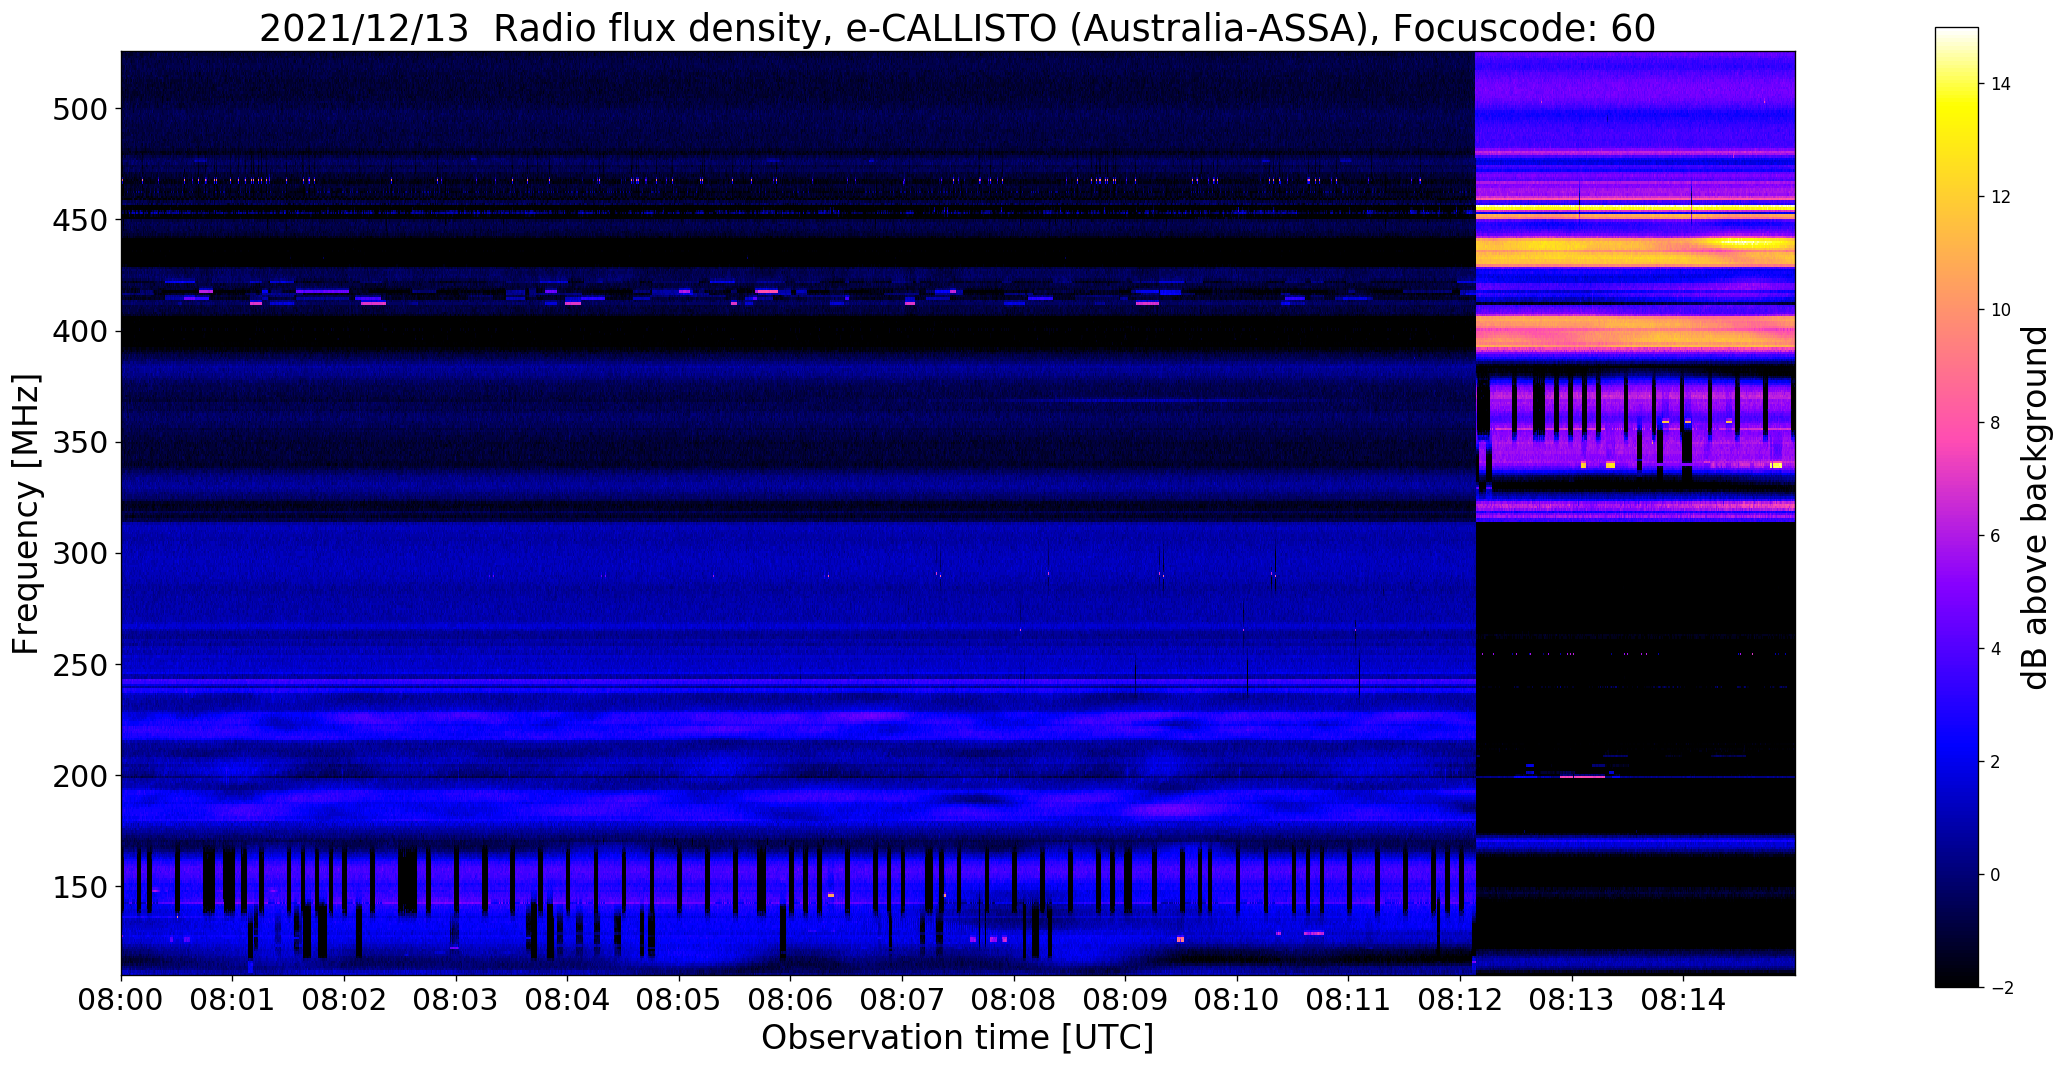Click the 08:04 time tick label

(568, 999)
